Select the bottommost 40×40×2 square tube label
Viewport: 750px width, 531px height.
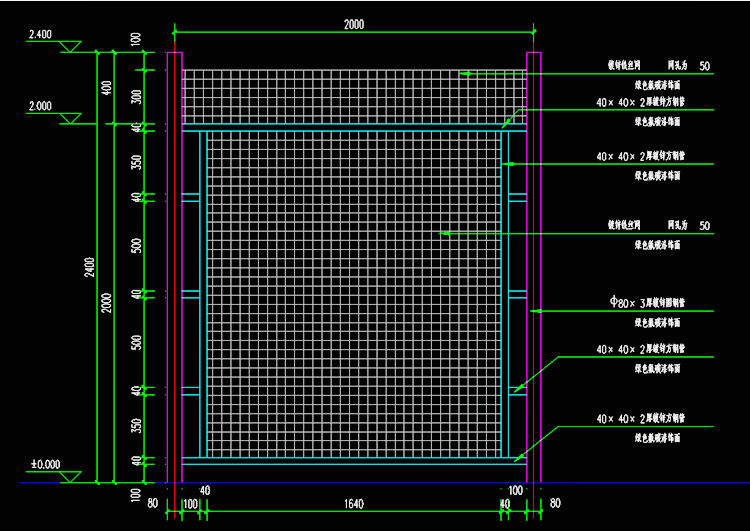pyautogui.click(x=640, y=417)
